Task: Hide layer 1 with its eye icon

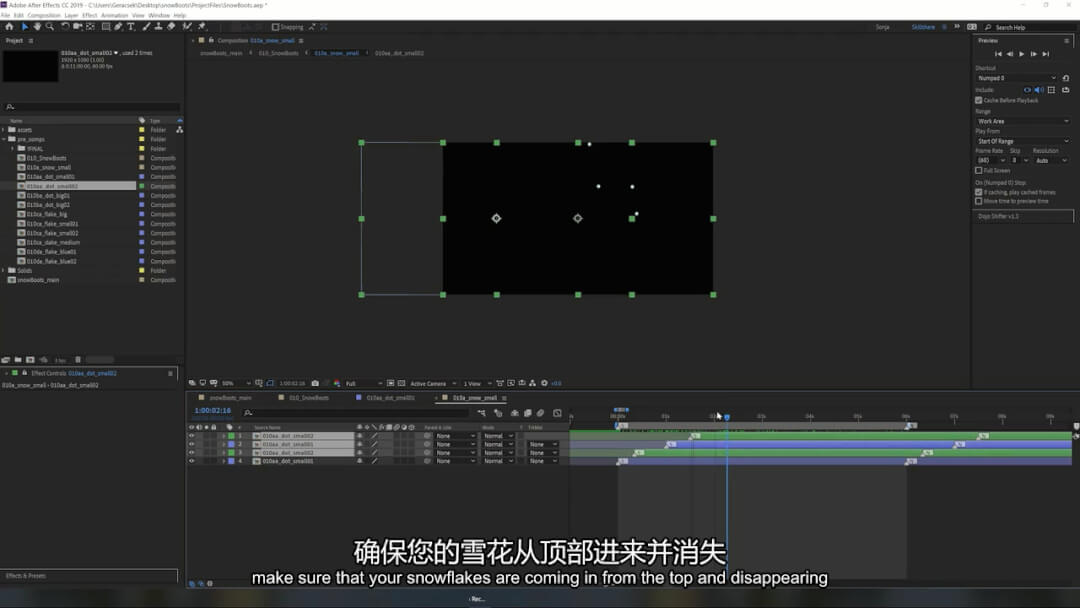Action: pos(191,436)
